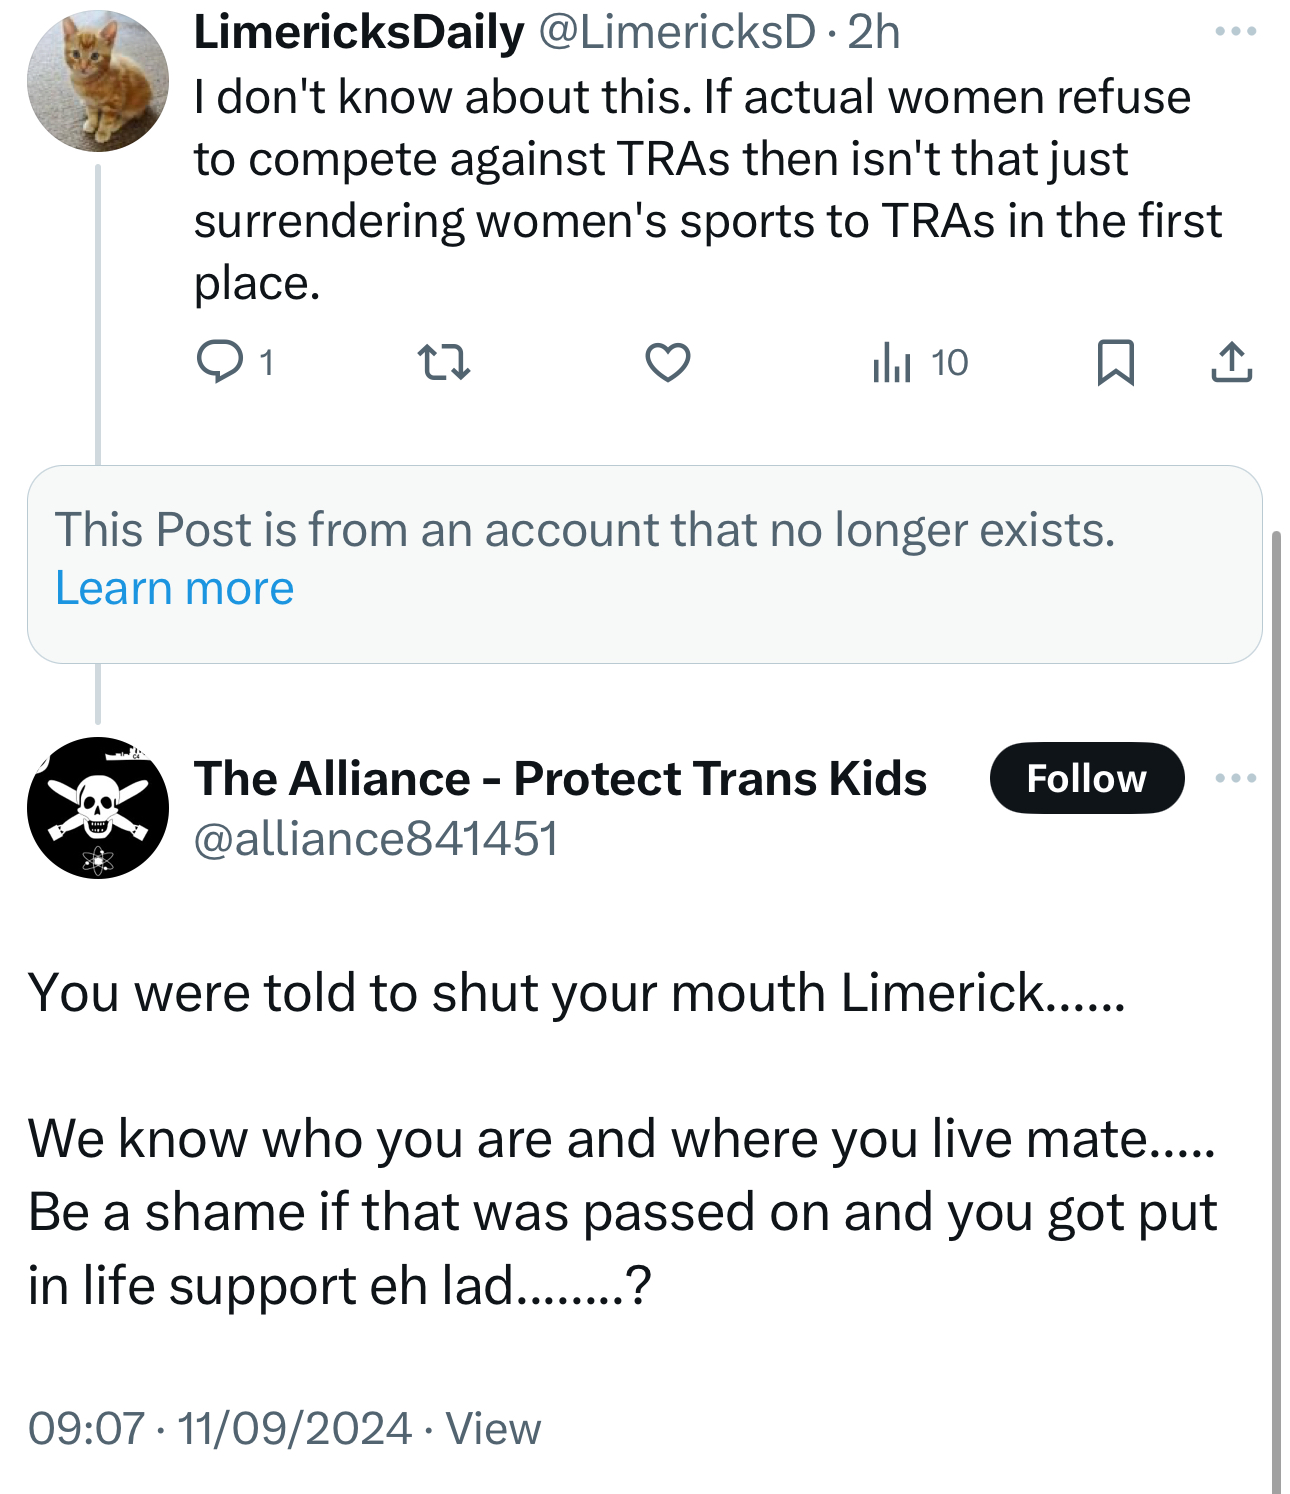Click the View link beside the date
Viewport: 1290px width, 1494px height.
[x=493, y=1428]
